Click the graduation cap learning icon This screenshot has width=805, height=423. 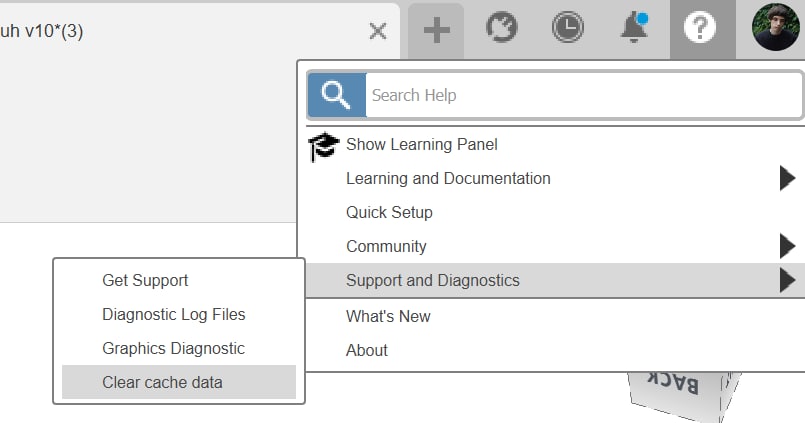click(x=323, y=146)
